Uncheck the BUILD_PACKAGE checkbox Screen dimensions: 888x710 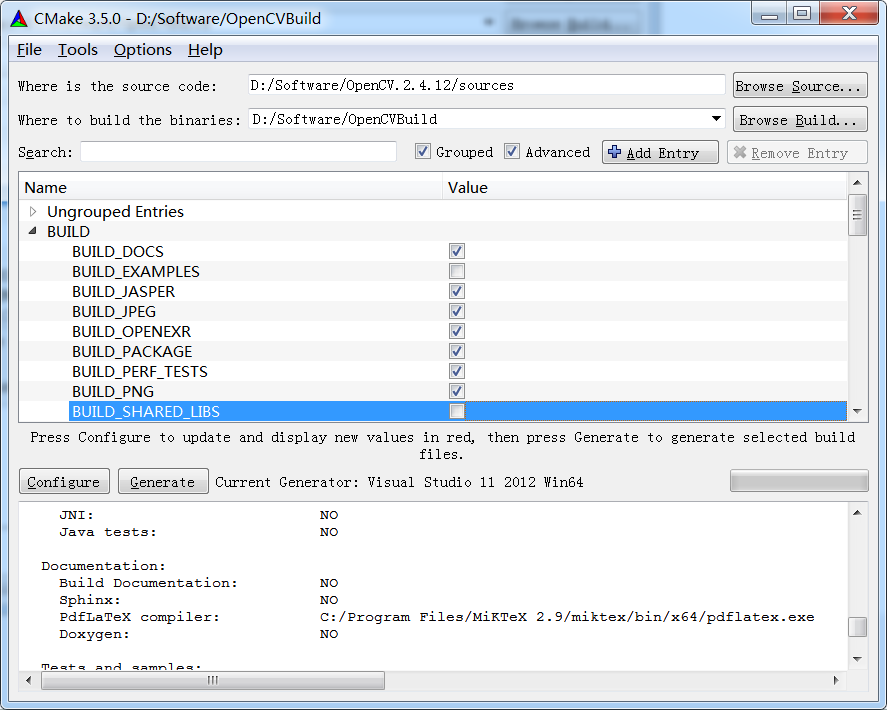[x=457, y=351]
